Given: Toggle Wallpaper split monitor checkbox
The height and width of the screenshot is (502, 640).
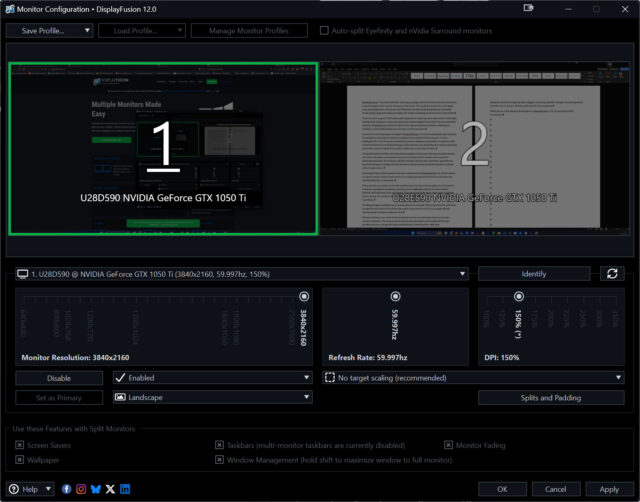Looking at the screenshot, I should pos(19,460).
